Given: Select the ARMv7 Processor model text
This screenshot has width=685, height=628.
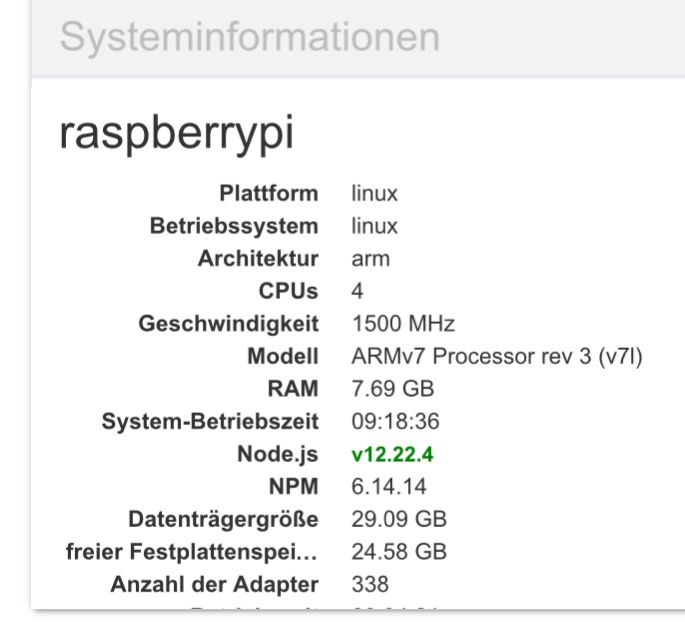Looking at the screenshot, I should pos(496,357).
